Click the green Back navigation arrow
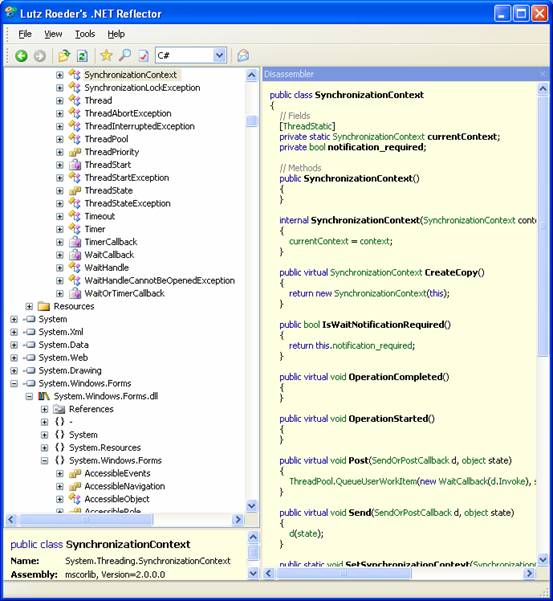553x601 pixels. coord(21,56)
